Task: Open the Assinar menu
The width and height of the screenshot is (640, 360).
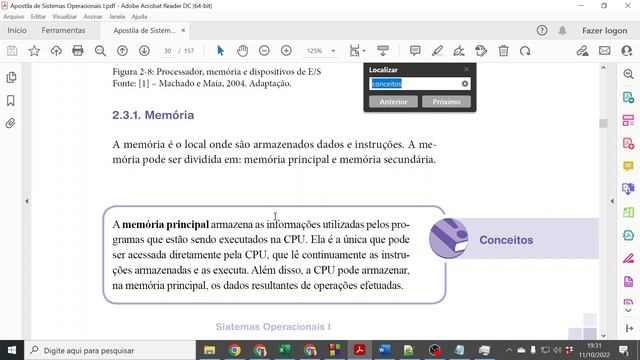Action: (93, 17)
